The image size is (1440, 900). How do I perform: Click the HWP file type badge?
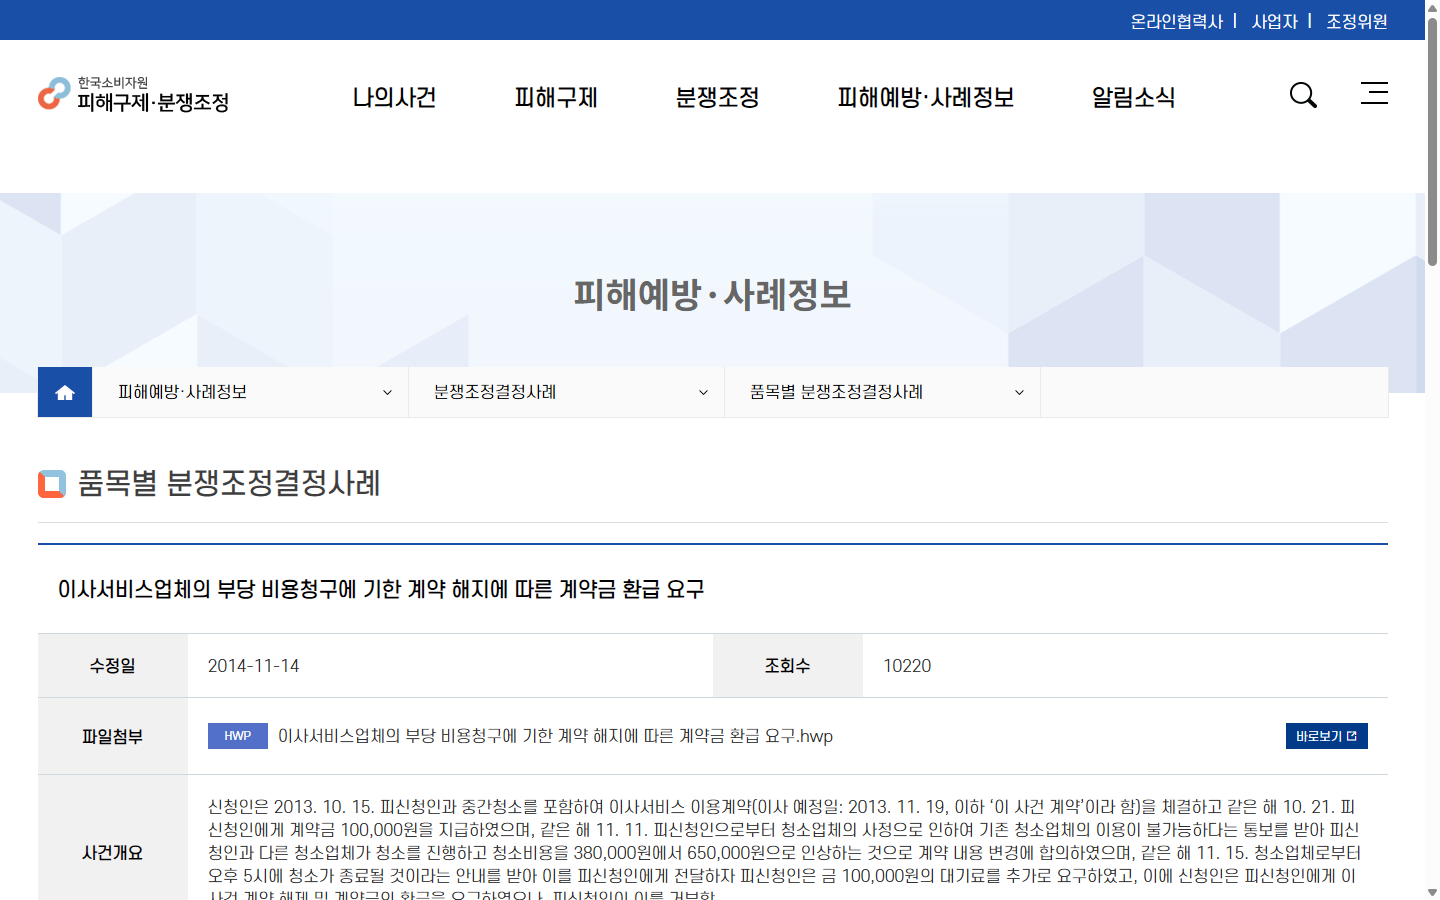coord(238,736)
